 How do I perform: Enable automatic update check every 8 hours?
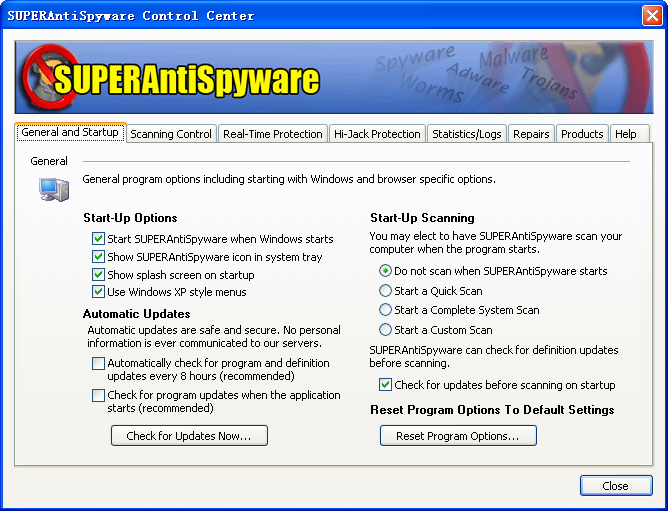[98, 364]
